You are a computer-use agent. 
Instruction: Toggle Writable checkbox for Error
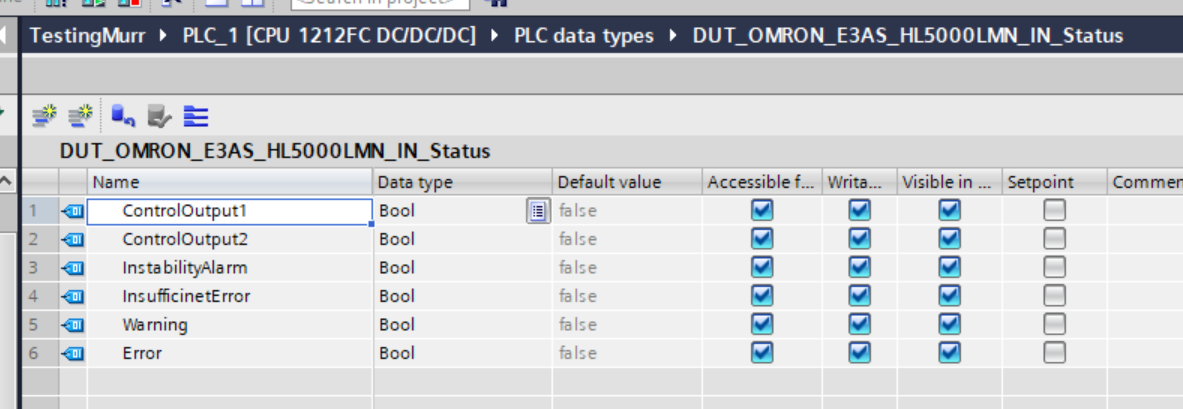point(859,352)
